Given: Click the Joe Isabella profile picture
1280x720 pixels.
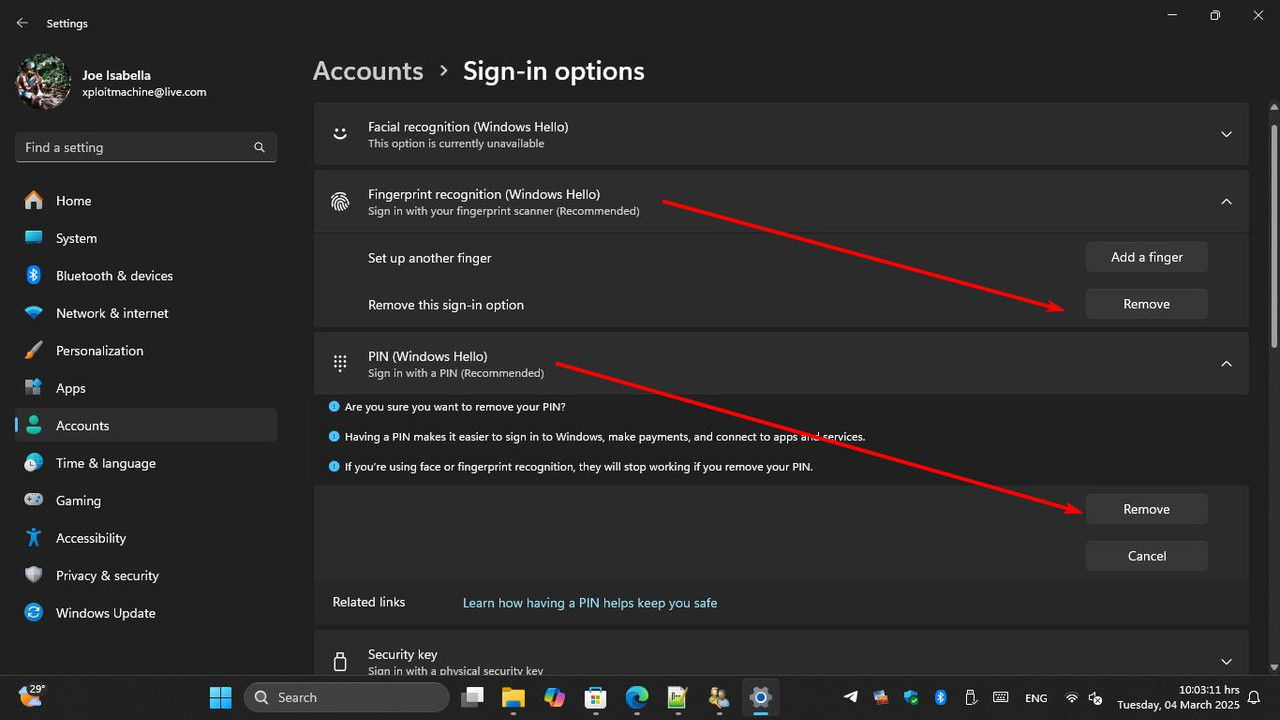Looking at the screenshot, I should (43, 82).
